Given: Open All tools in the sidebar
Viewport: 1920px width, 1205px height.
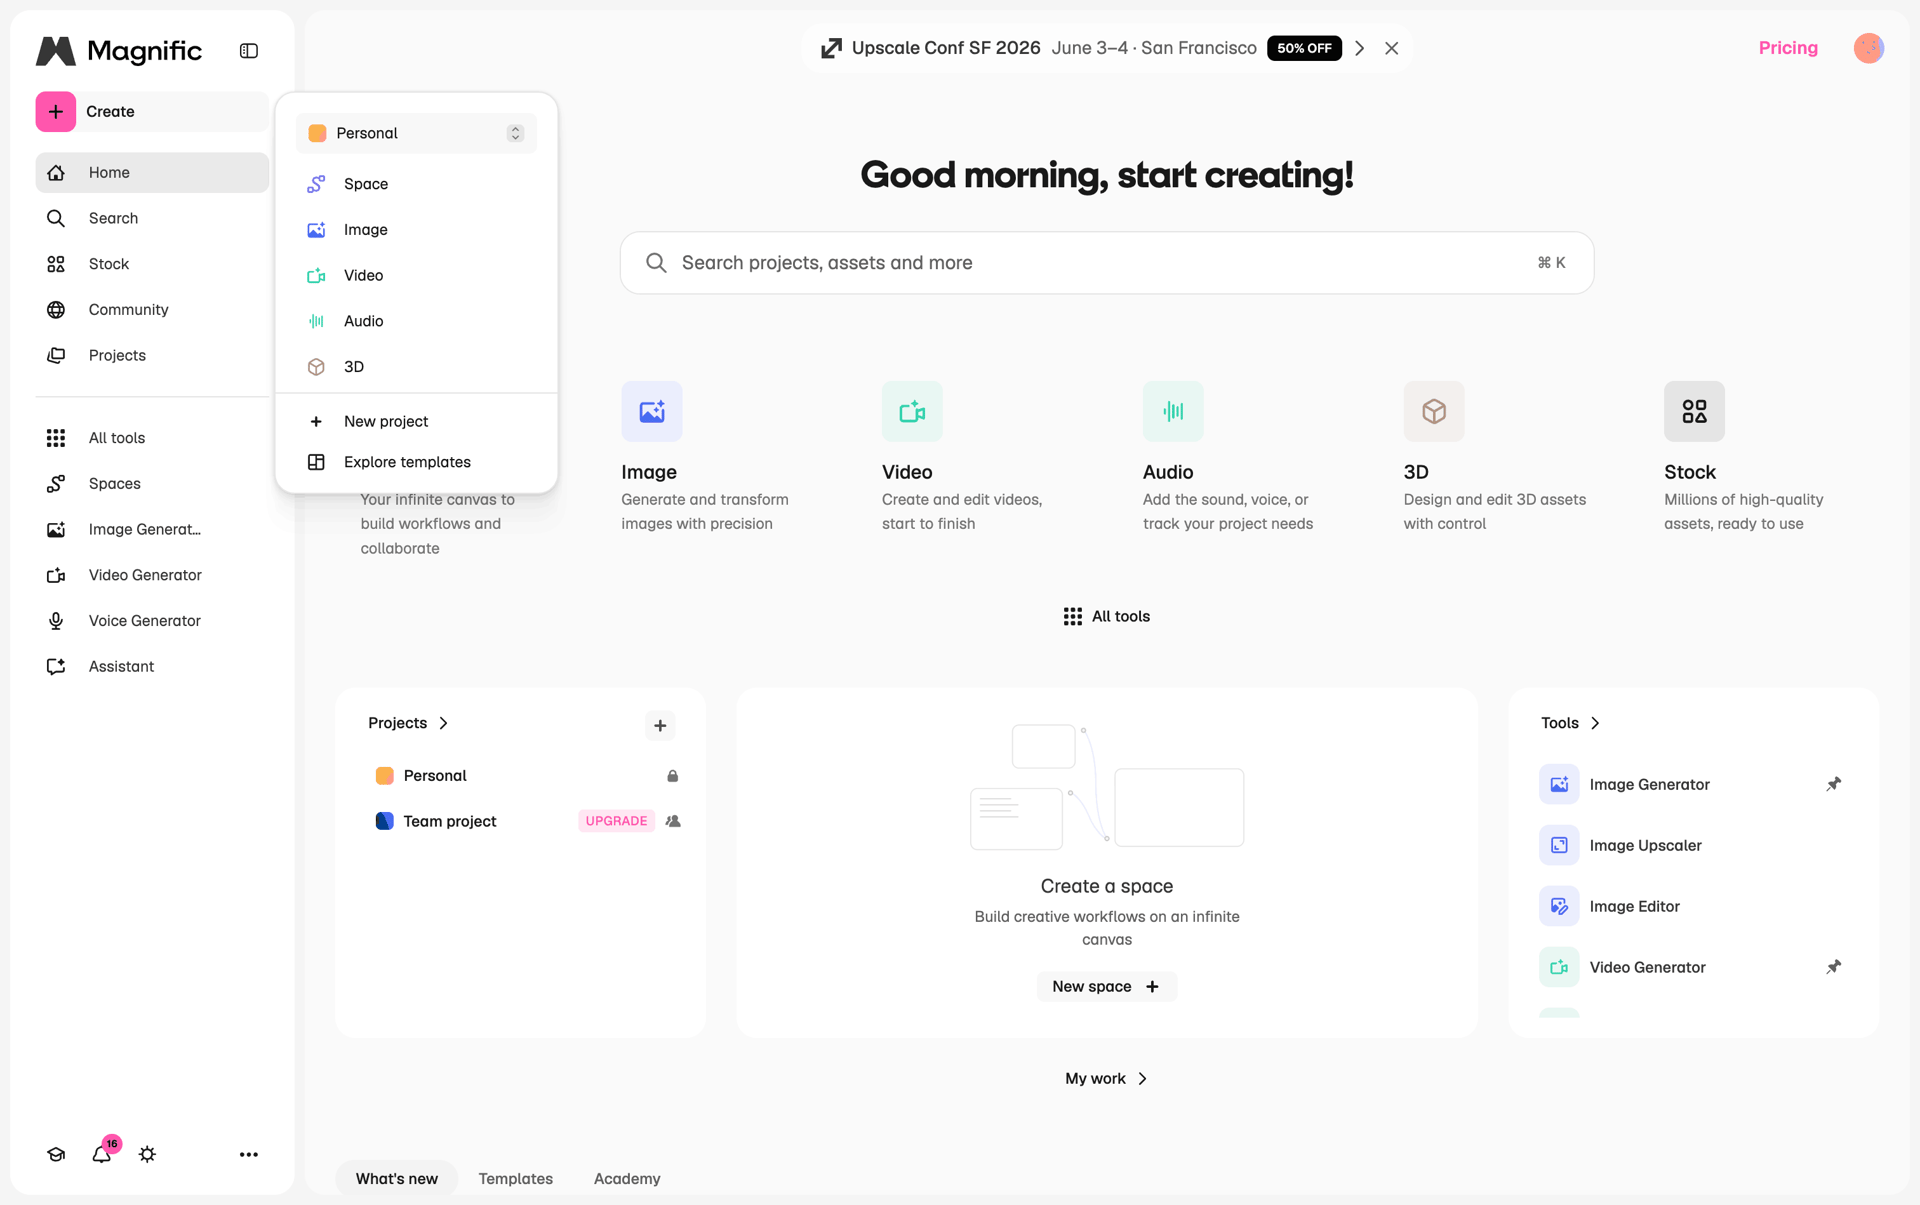Looking at the screenshot, I should click(152, 438).
